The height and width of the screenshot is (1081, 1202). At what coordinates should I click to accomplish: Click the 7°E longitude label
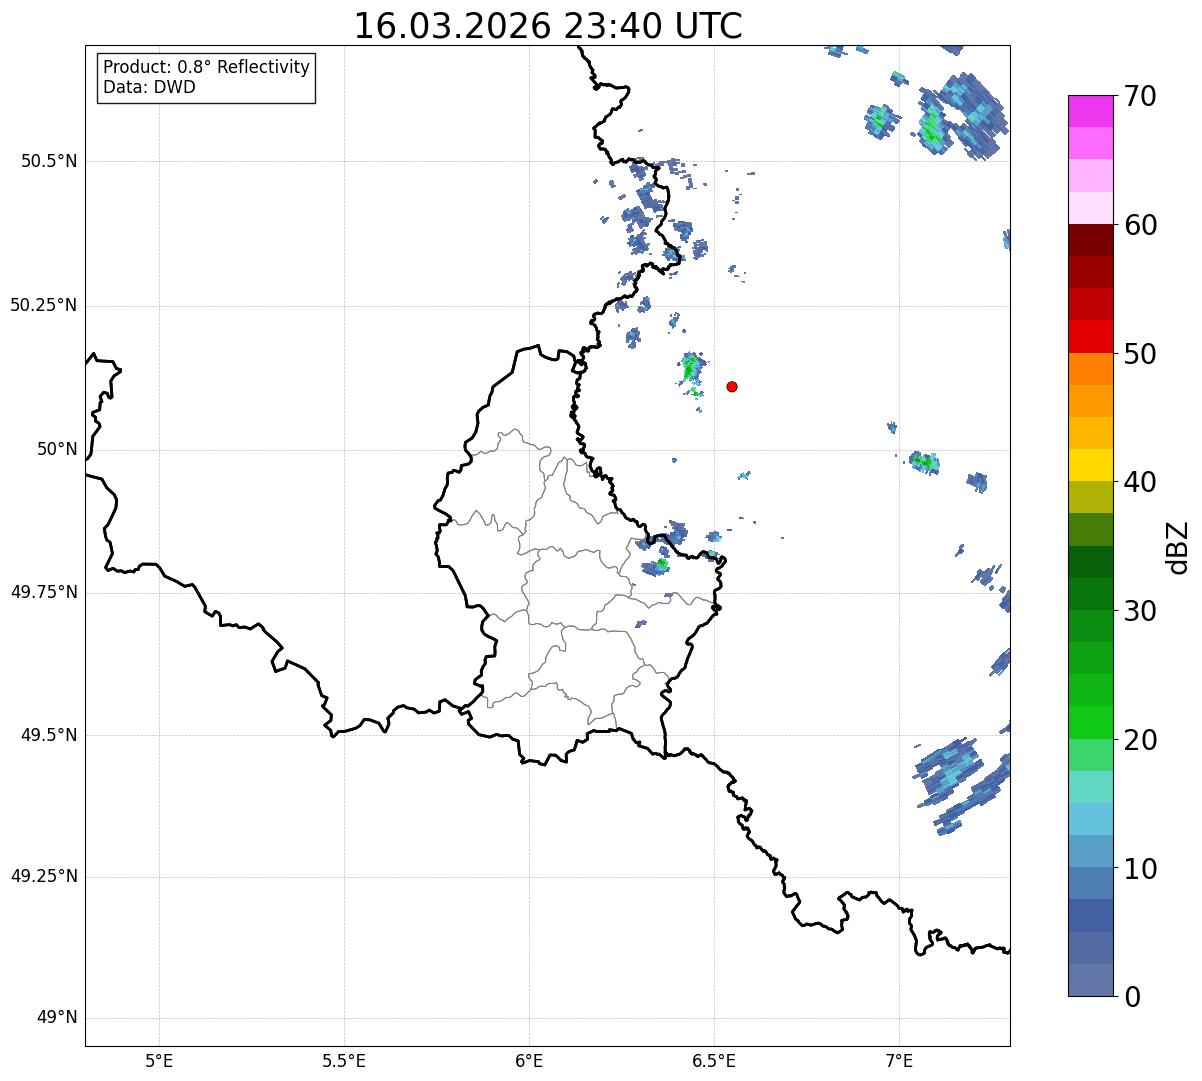899,1060
